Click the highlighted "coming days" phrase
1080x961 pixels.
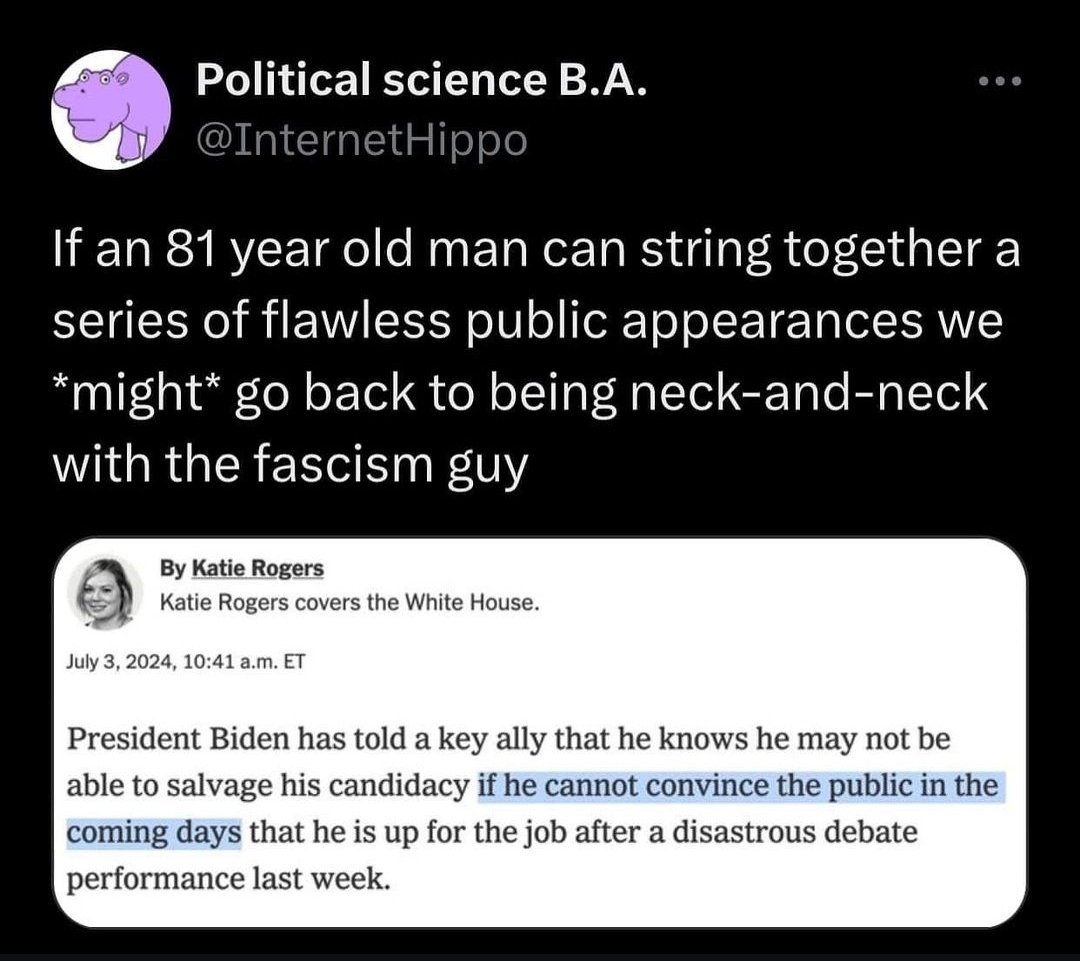pos(155,832)
